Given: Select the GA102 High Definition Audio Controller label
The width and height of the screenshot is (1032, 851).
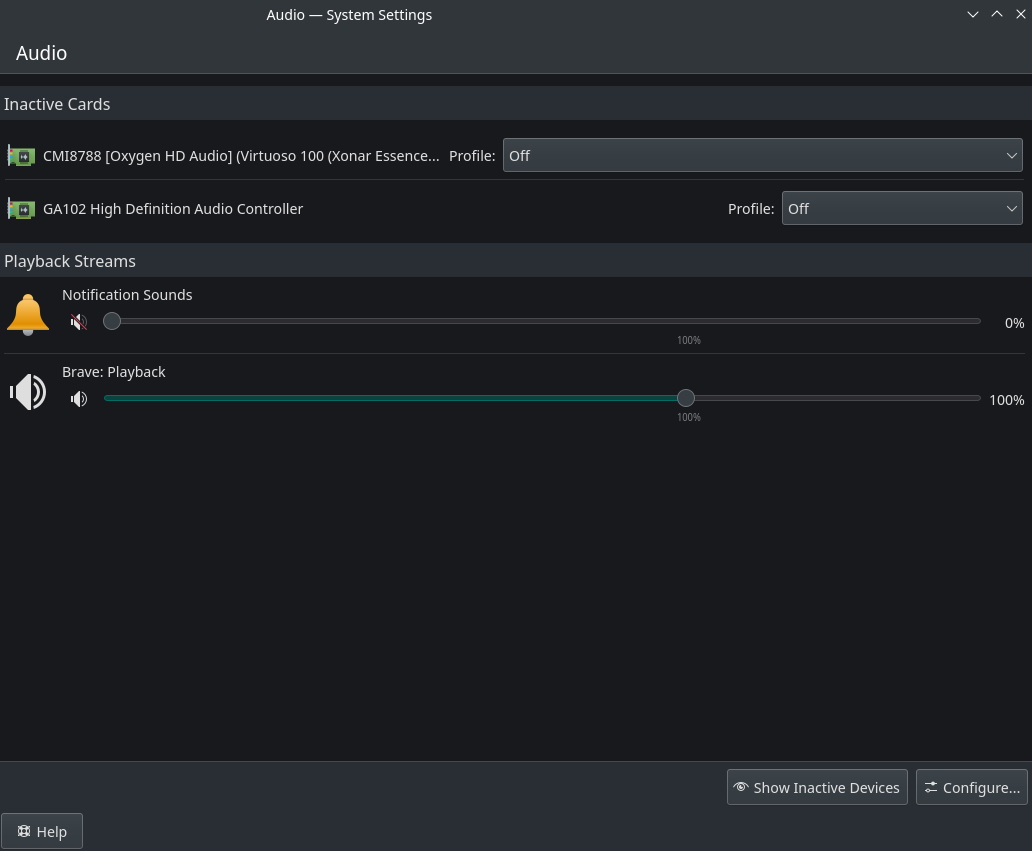Looking at the screenshot, I should [x=173, y=209].
